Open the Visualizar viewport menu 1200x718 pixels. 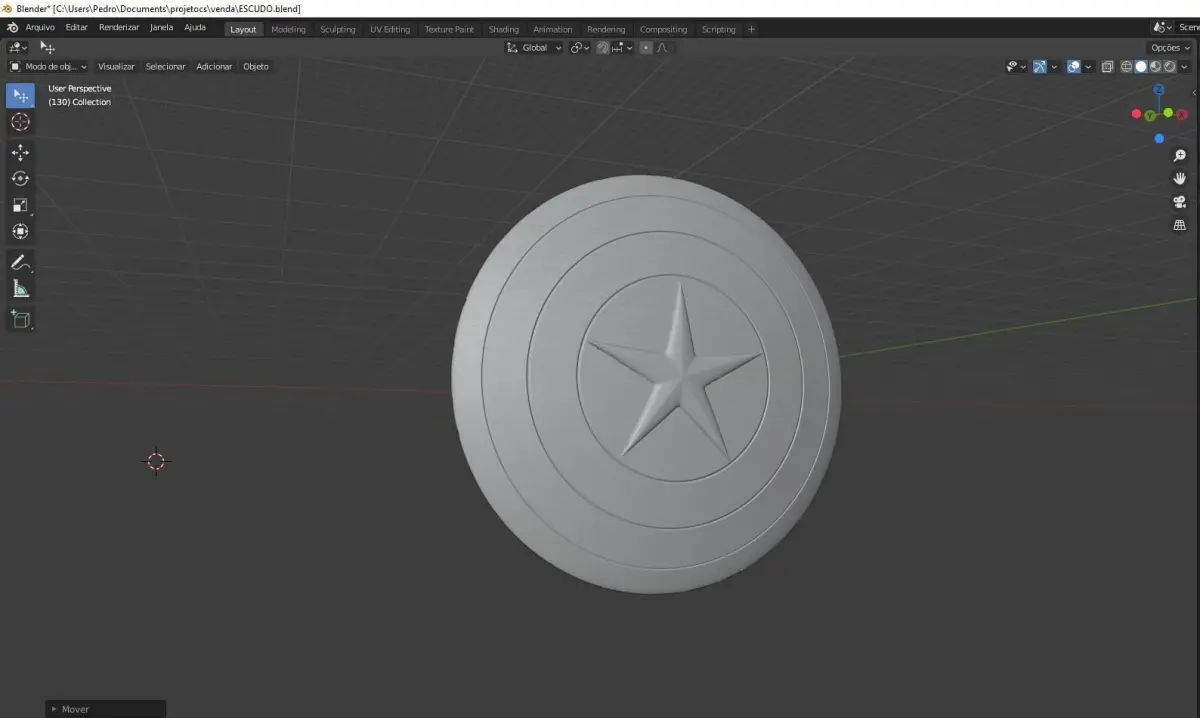(x=116, y=66)
